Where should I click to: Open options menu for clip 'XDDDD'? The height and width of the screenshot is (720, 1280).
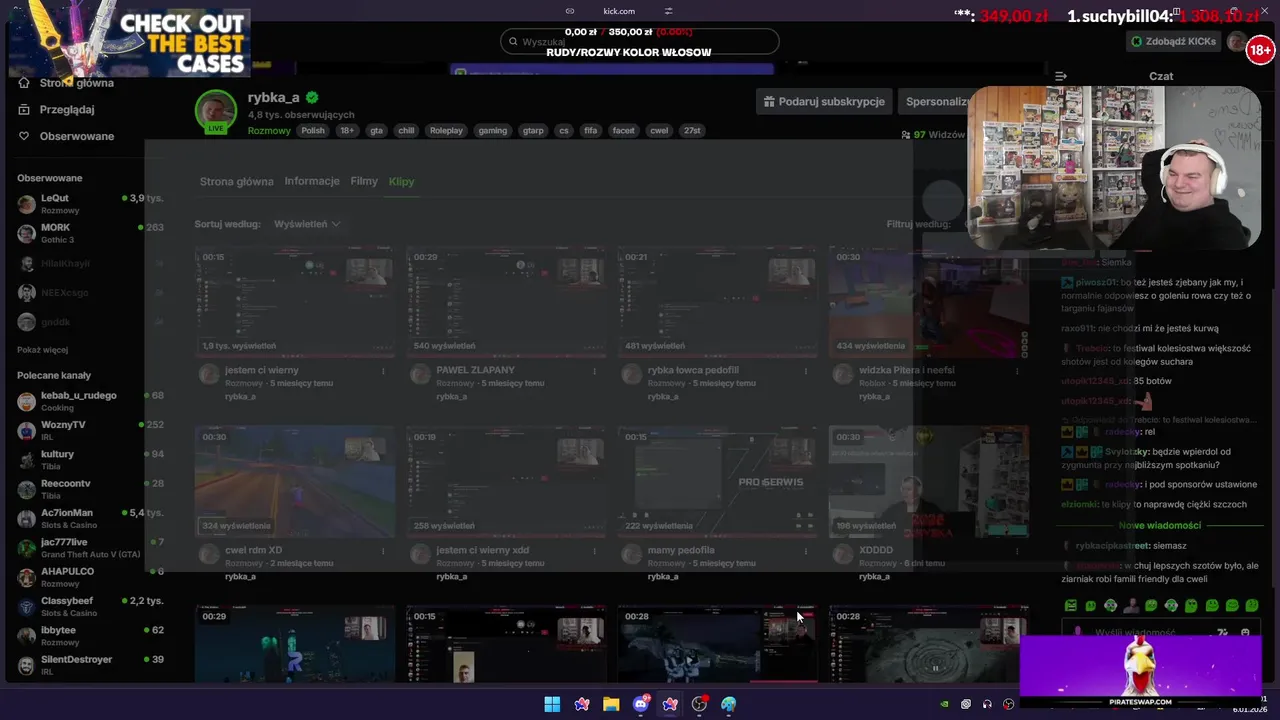1017,551
